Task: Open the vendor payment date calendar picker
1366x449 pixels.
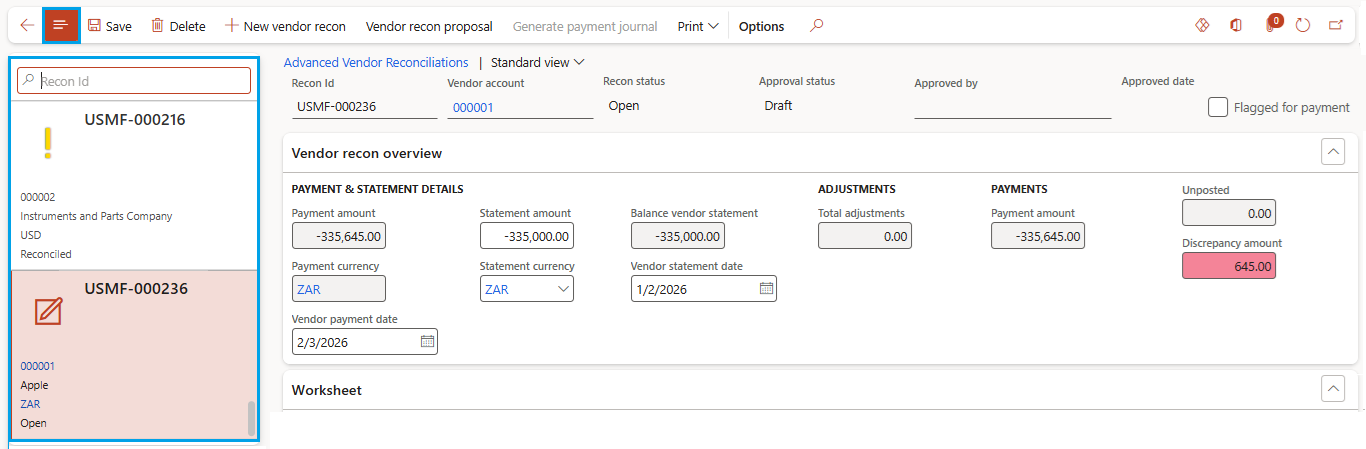Action: coord(427,342)
